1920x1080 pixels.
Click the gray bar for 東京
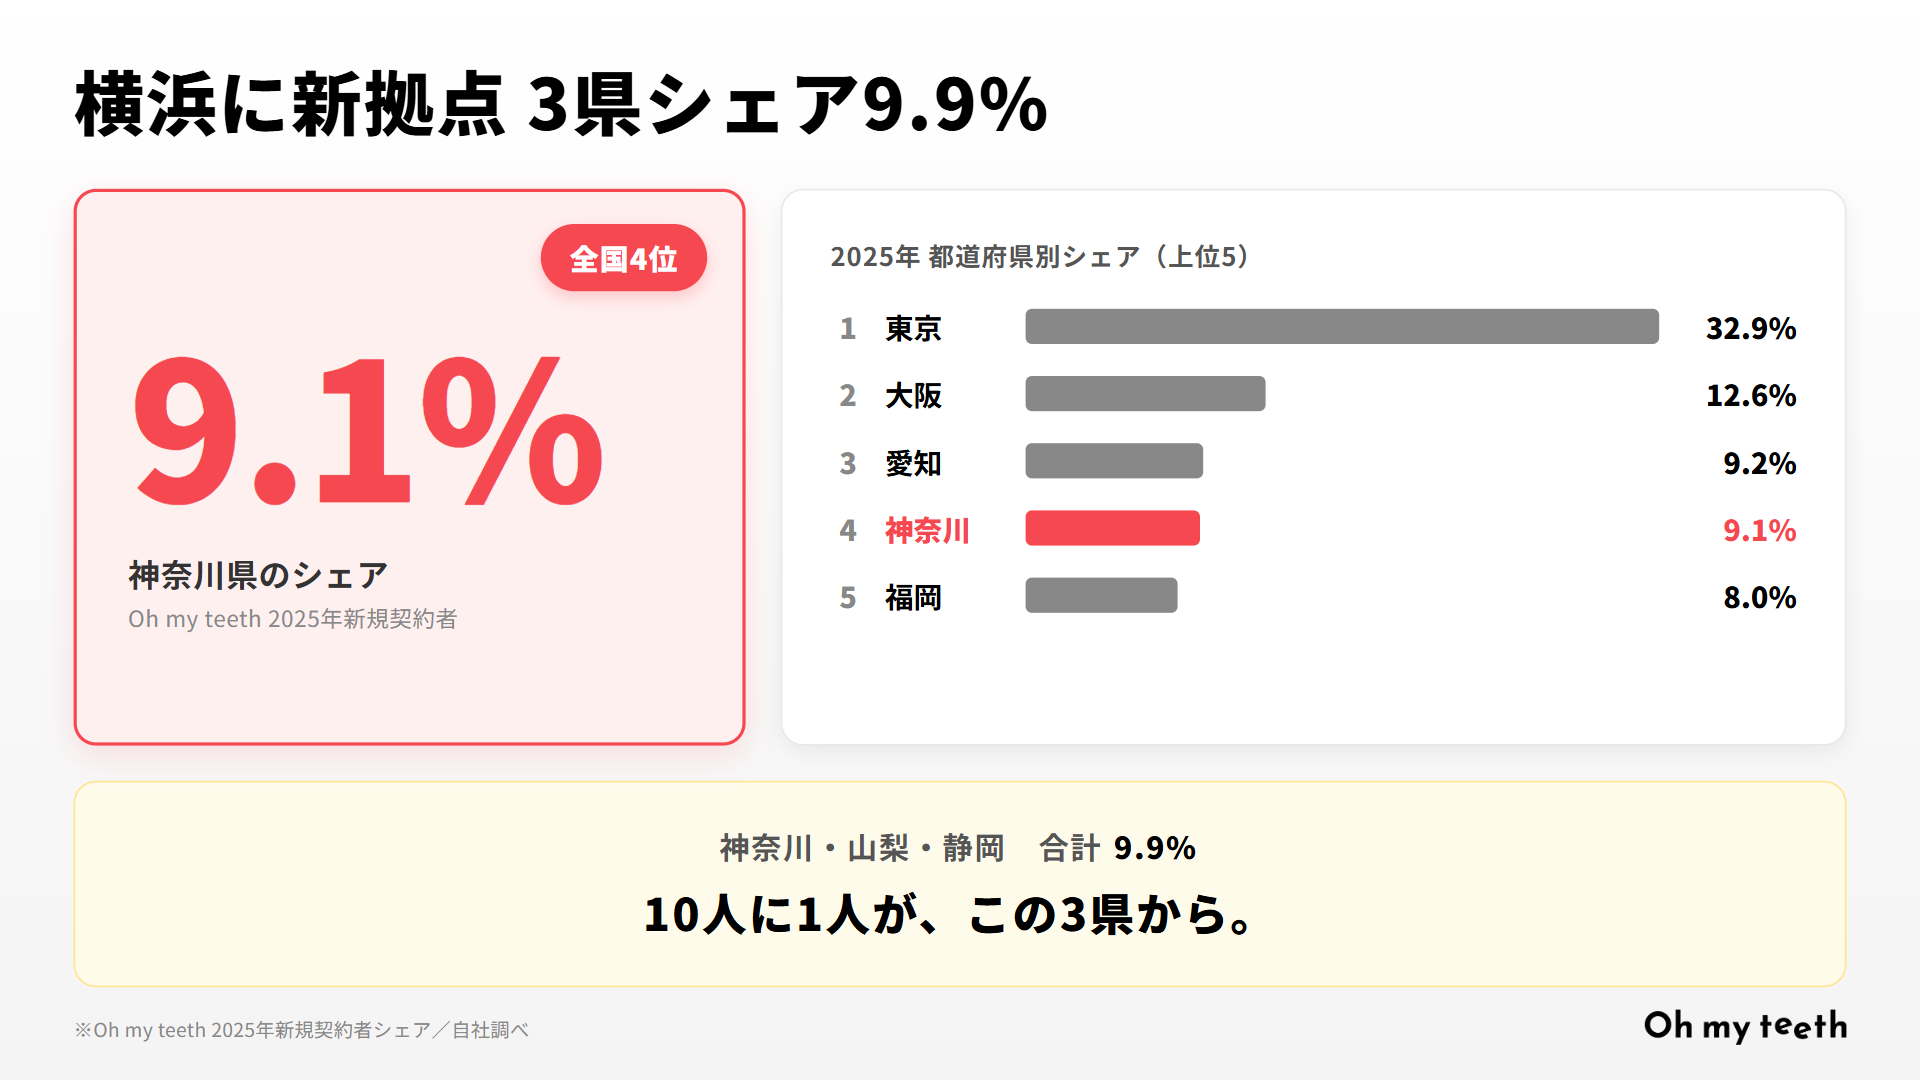coord(1341,327)
